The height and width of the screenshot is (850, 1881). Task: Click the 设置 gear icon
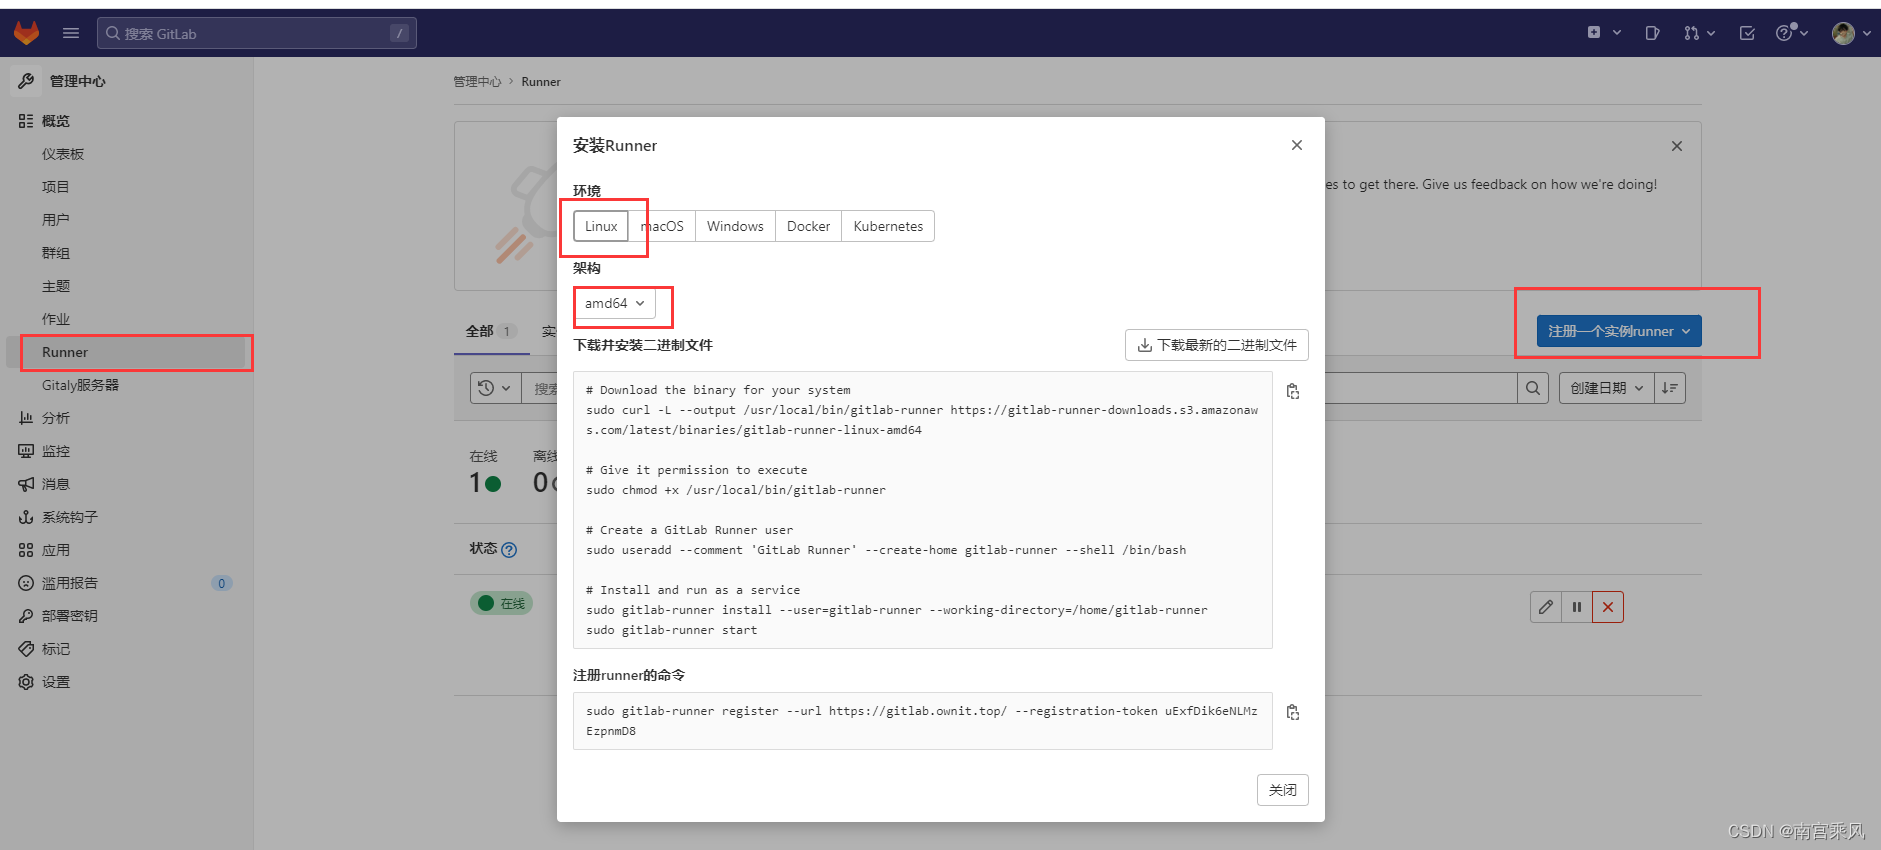coord(26,682)
